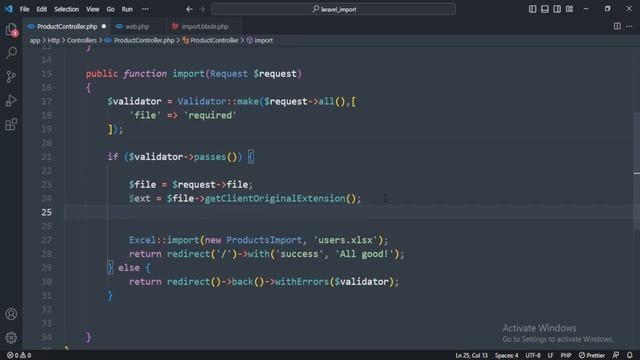Screen dimensions: 640x360
Task: Open the Run menu
Action: click(x=127, y=9)
